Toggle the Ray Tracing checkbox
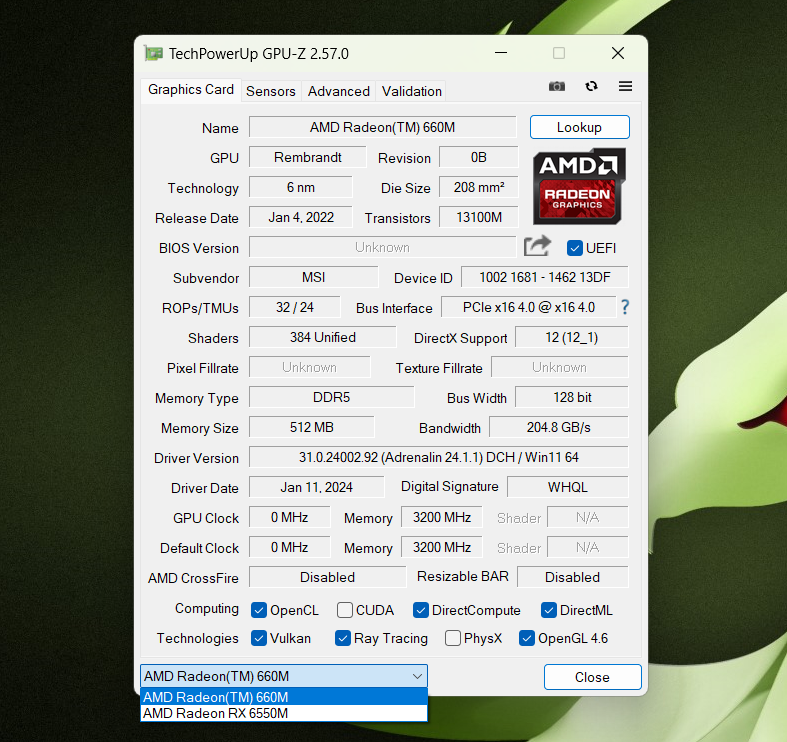This screenshot has width=787, height=742. coord(343,638)
